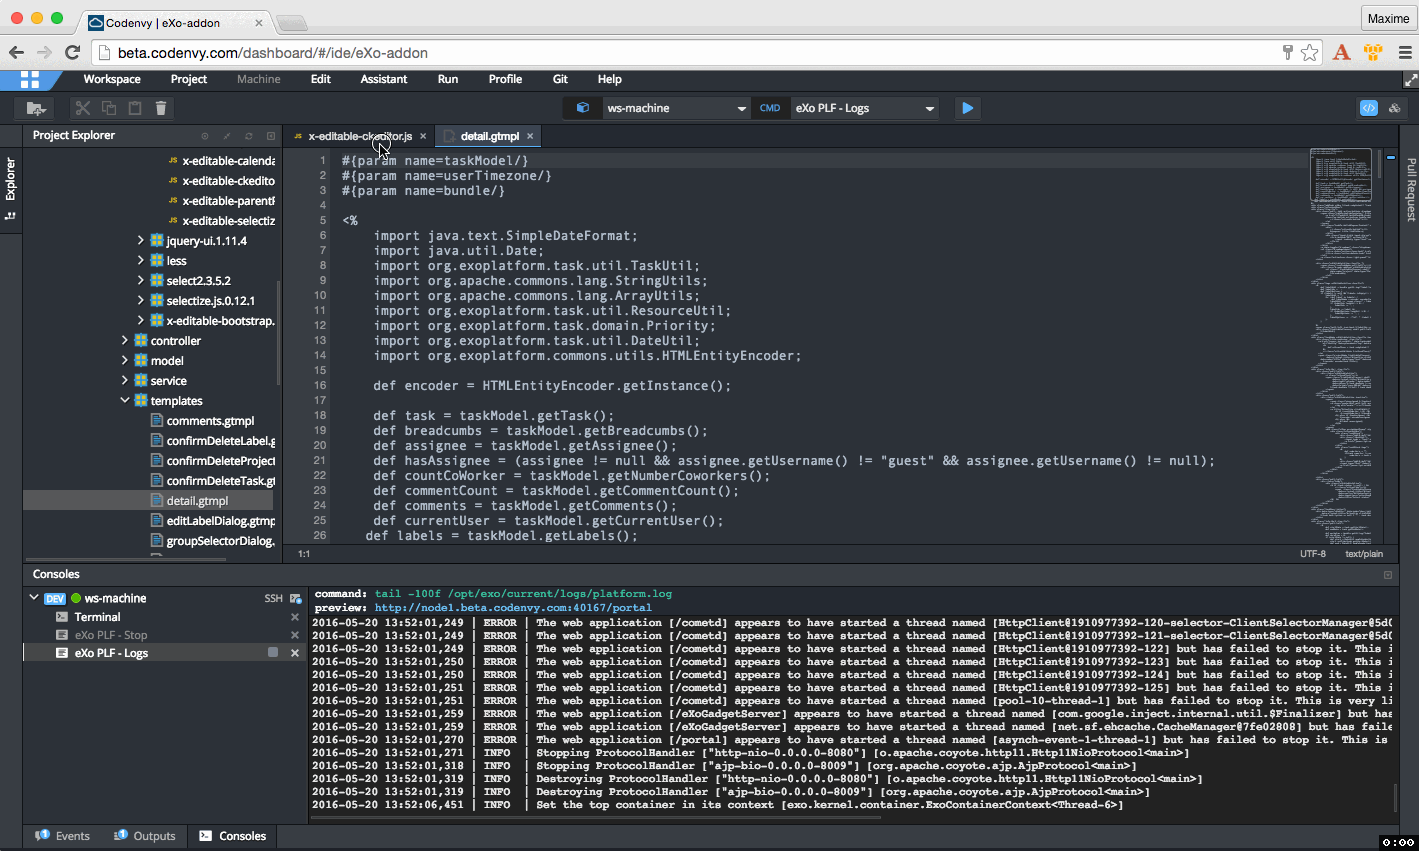Collapse the ws-machine console tree node
The image size is (1419, 851).
pyautogui.click(x=34, y=598)
